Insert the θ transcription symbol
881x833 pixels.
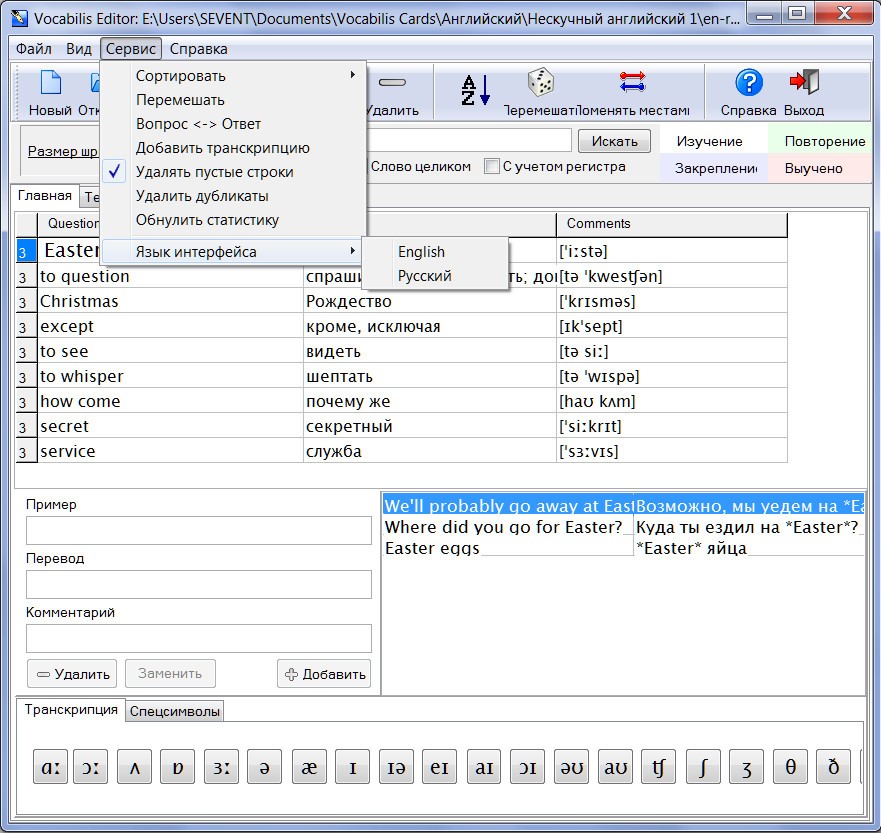(x=790, y=767)
